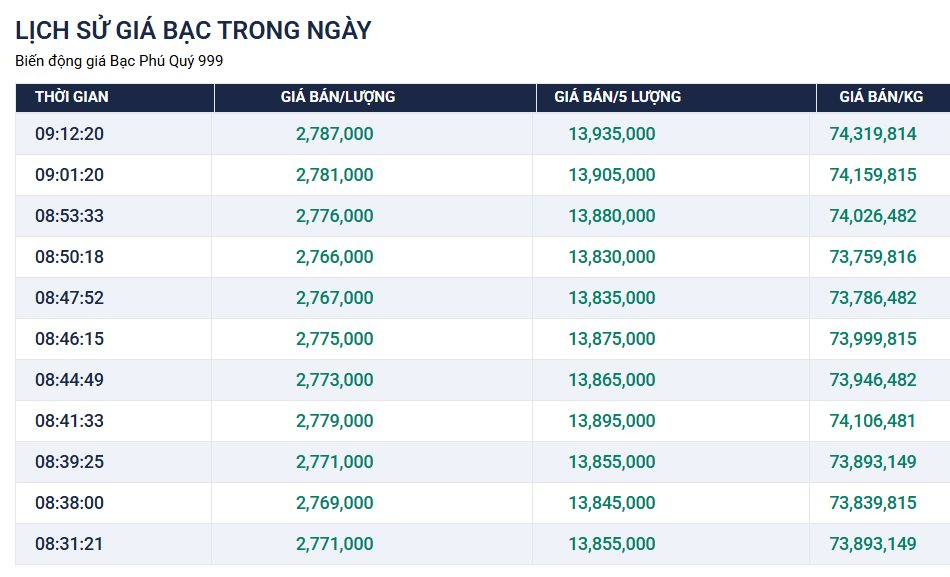Click the 2,767,000 price value

coord(334,298)
